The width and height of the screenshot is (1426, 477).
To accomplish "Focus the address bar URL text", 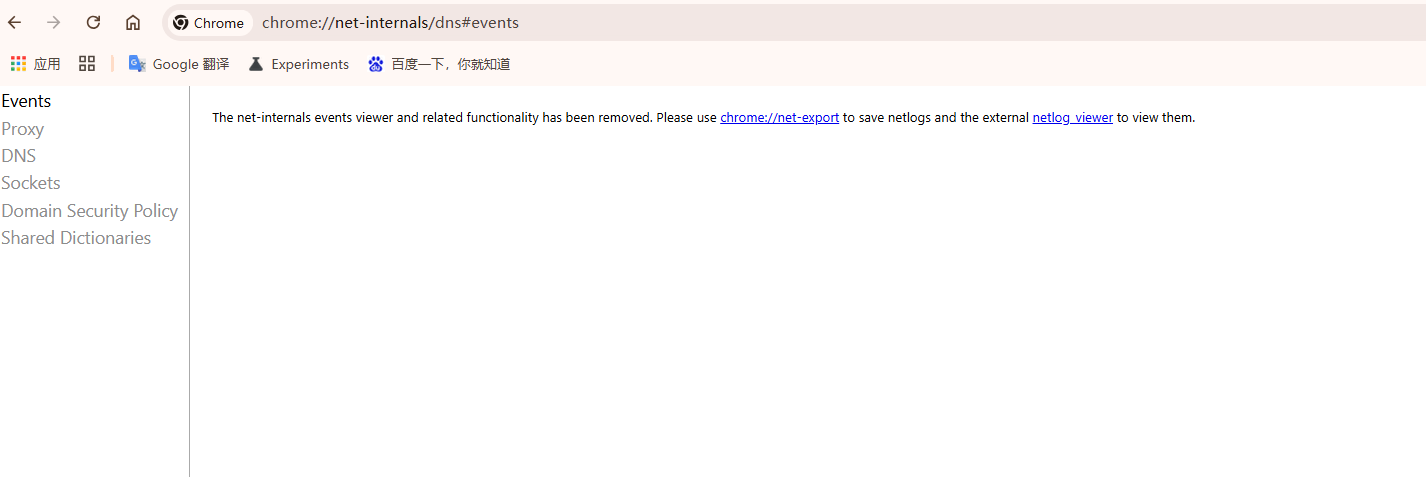I will pos(390,23).
